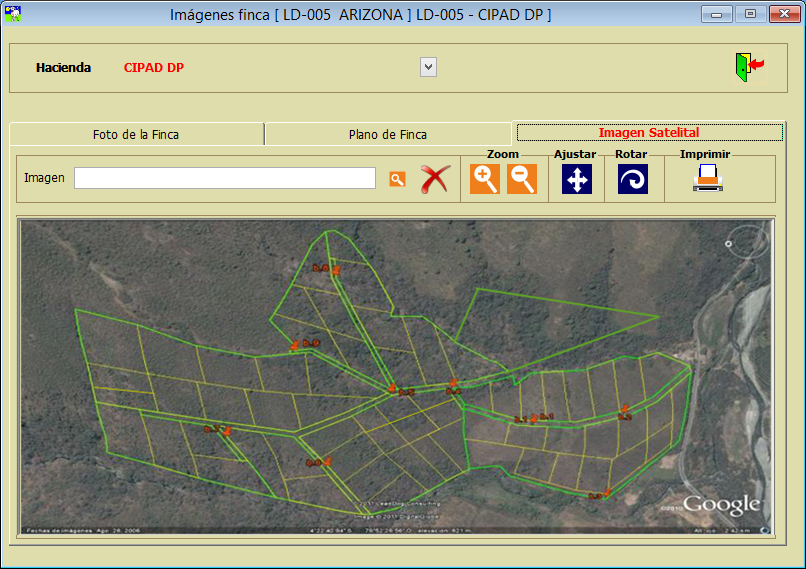Open the Foto de la Finca tab
This screenshot has height=569, width=806.
[136, 134]
